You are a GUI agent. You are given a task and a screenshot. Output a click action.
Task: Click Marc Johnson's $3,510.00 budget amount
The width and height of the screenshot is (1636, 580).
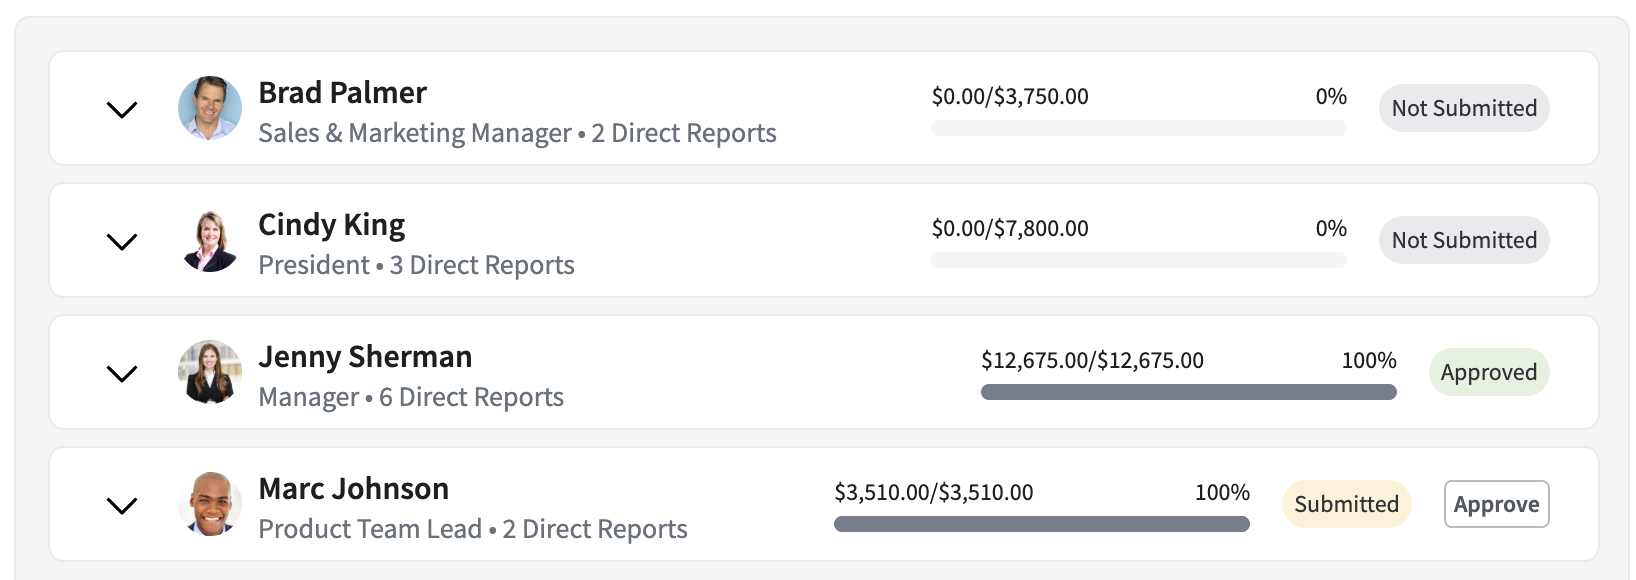click(x=934, y=492)
